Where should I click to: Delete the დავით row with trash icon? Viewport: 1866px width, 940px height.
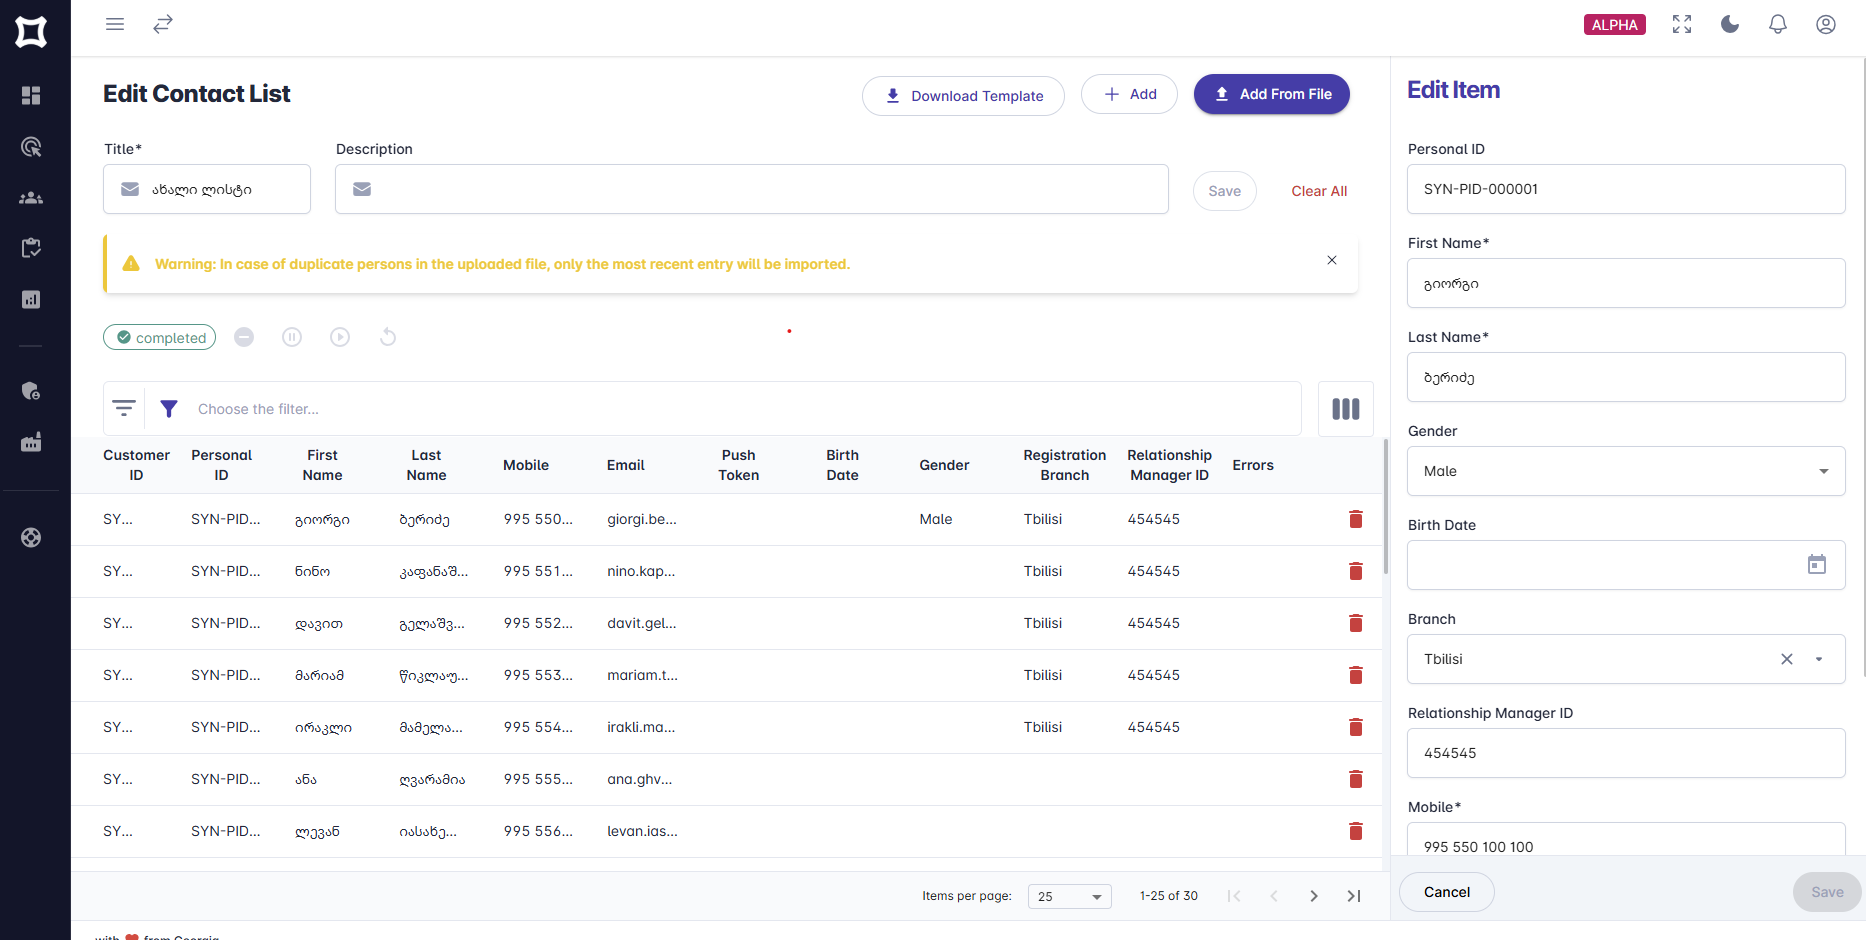tap(1356, 623)
